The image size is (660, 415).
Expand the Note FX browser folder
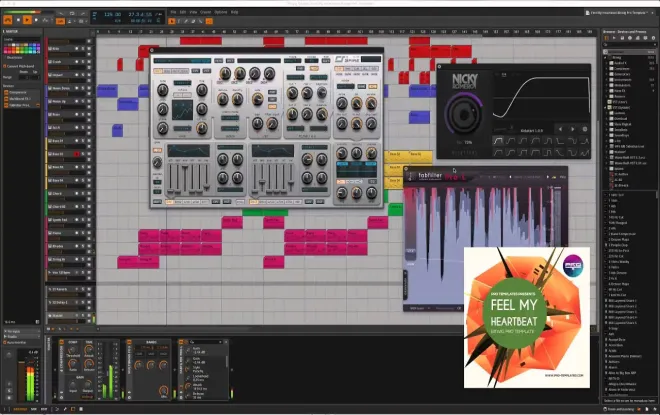(x=607, y=90)
